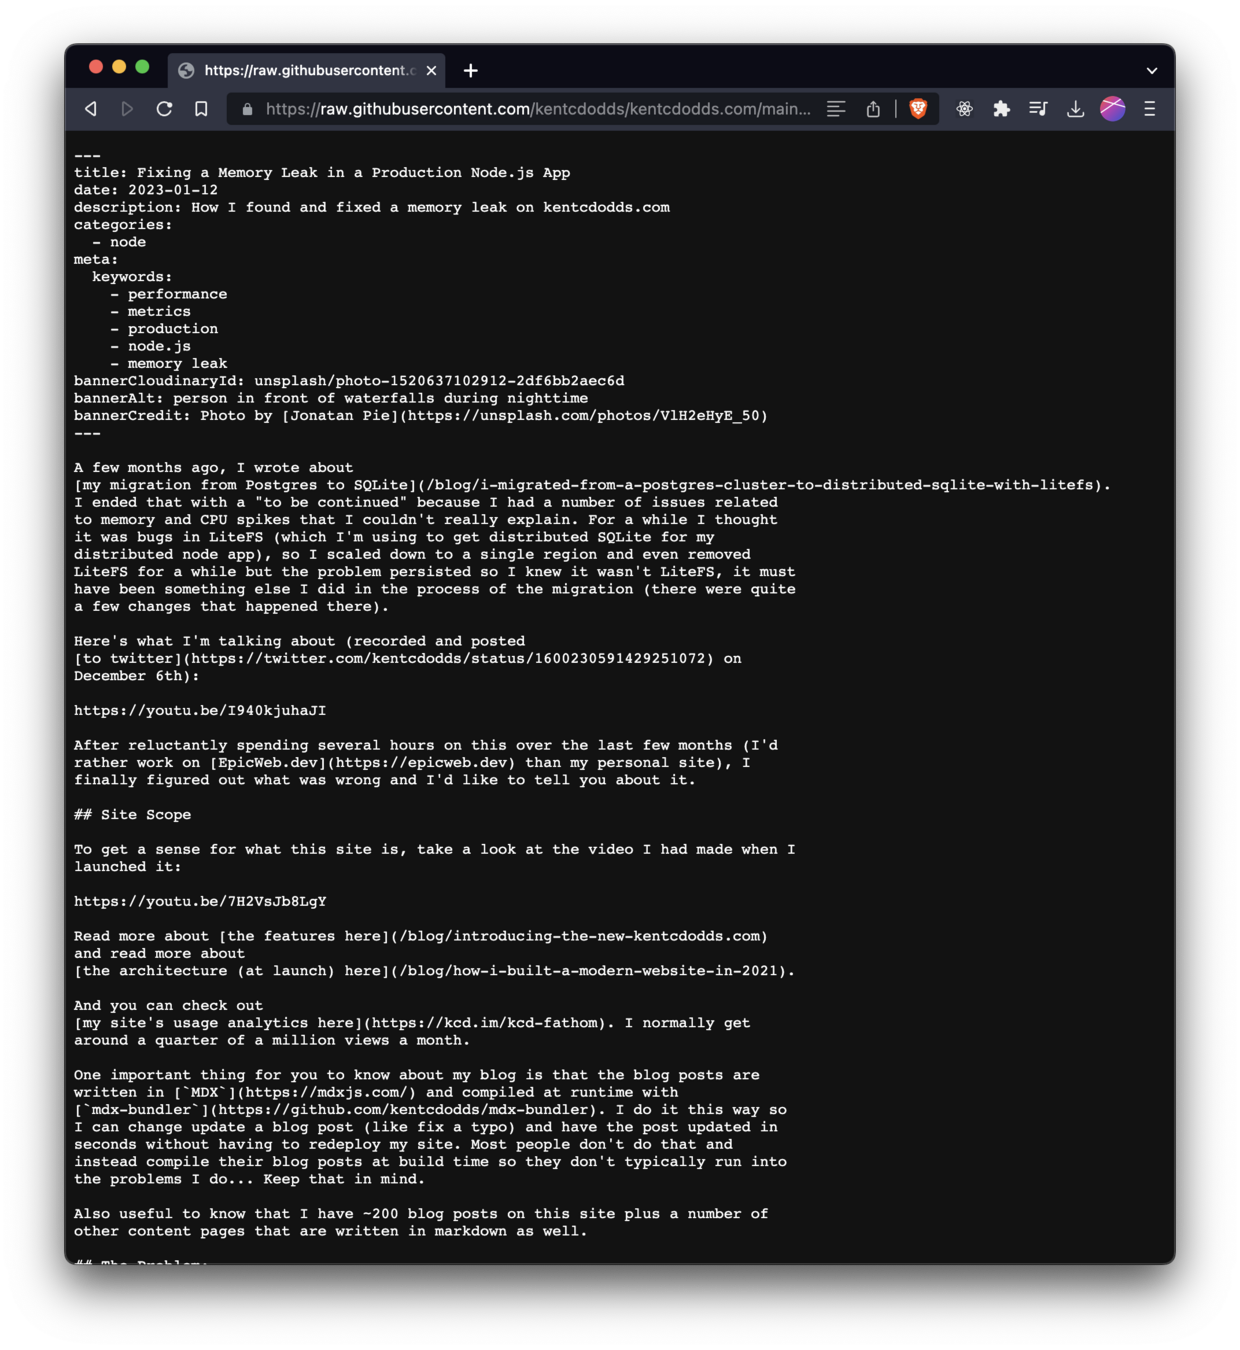The height and width of the screenshot is (1350, 1240).
Task: Open the user profile avatar
Action: click(1112, 109)
